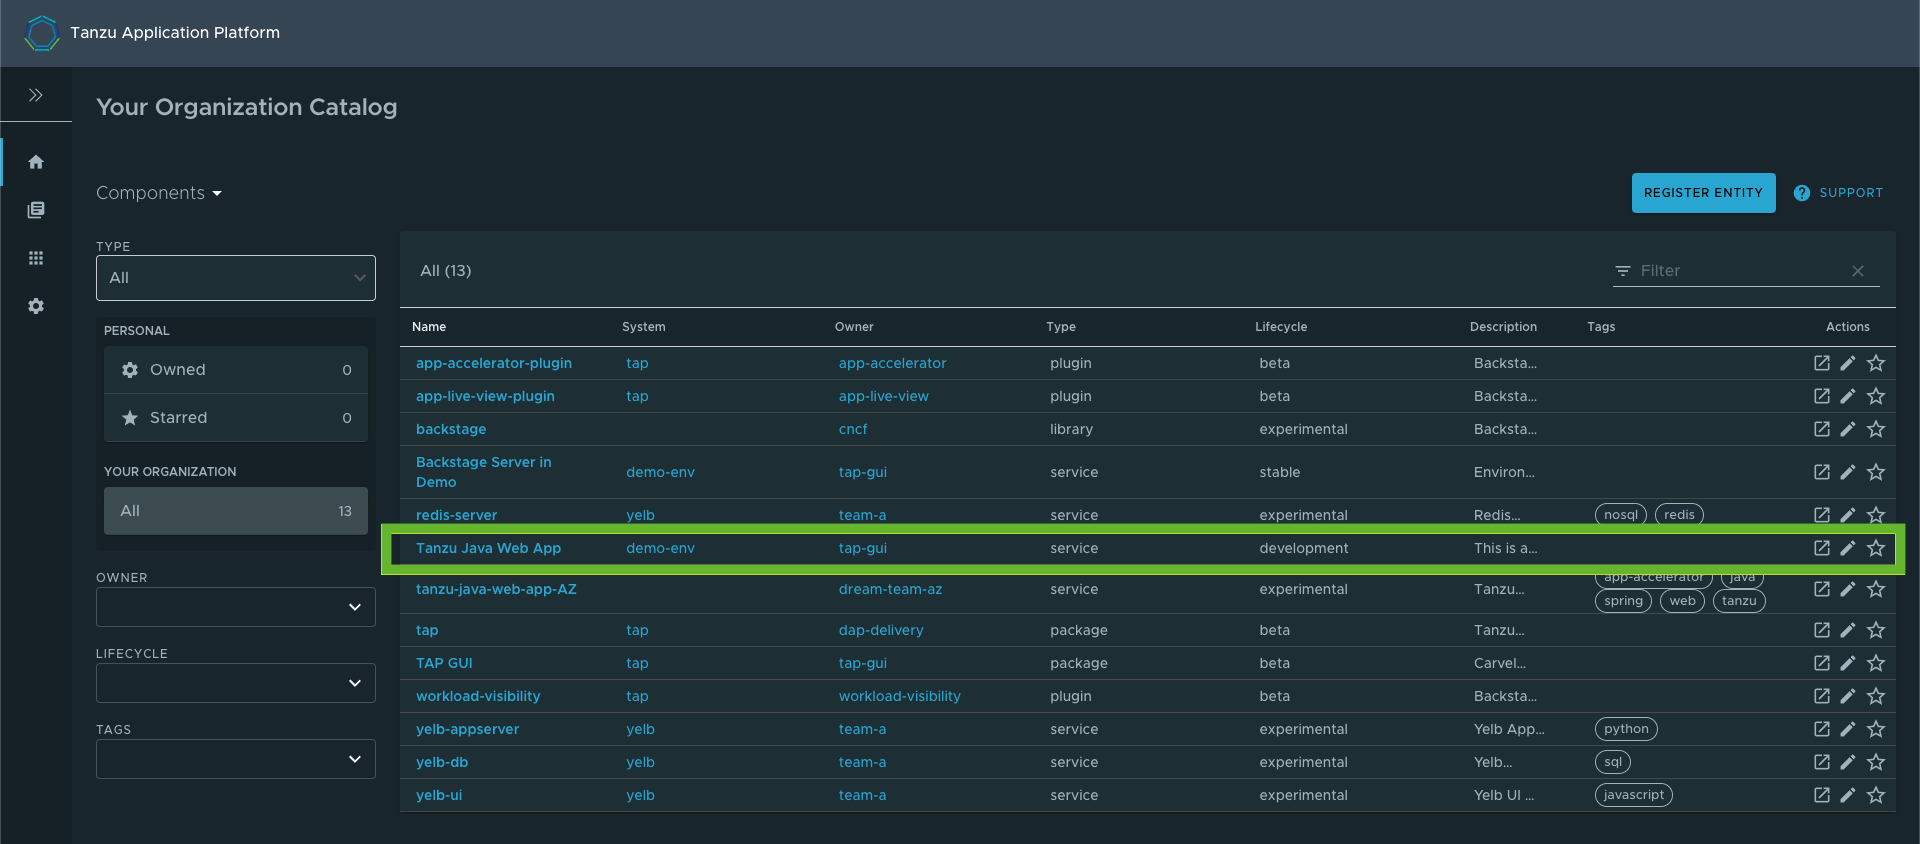The image size is (1920, 844).
Task: Open the Tanzu Java Web App link
Action: coord(488,548)
